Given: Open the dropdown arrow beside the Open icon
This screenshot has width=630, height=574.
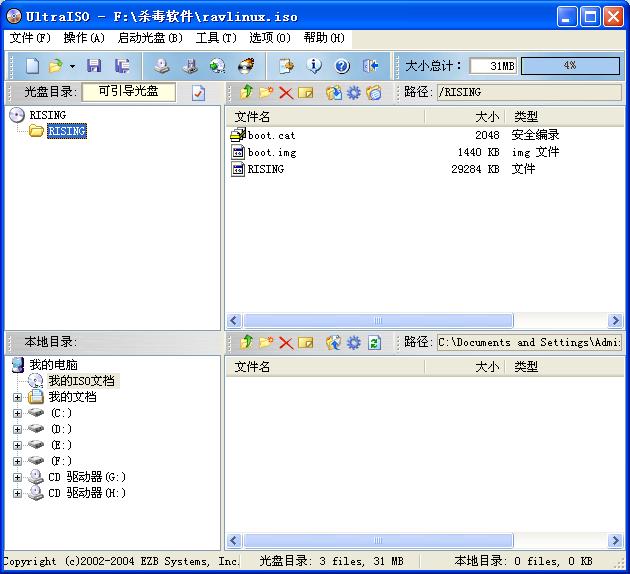Looking at the screenshot, I should point(72,66).
